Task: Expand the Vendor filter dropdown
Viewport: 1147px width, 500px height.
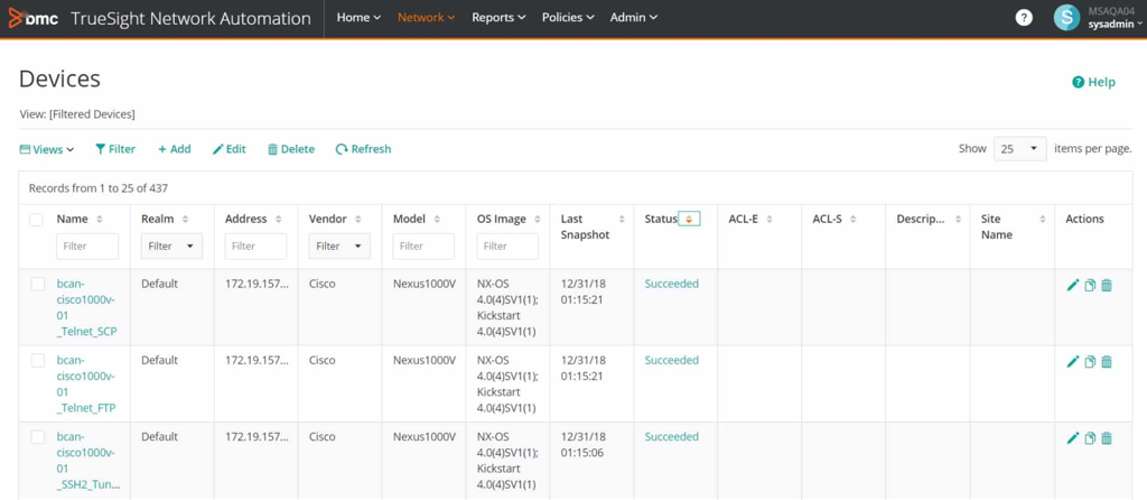Action: (x=340, y=246)
